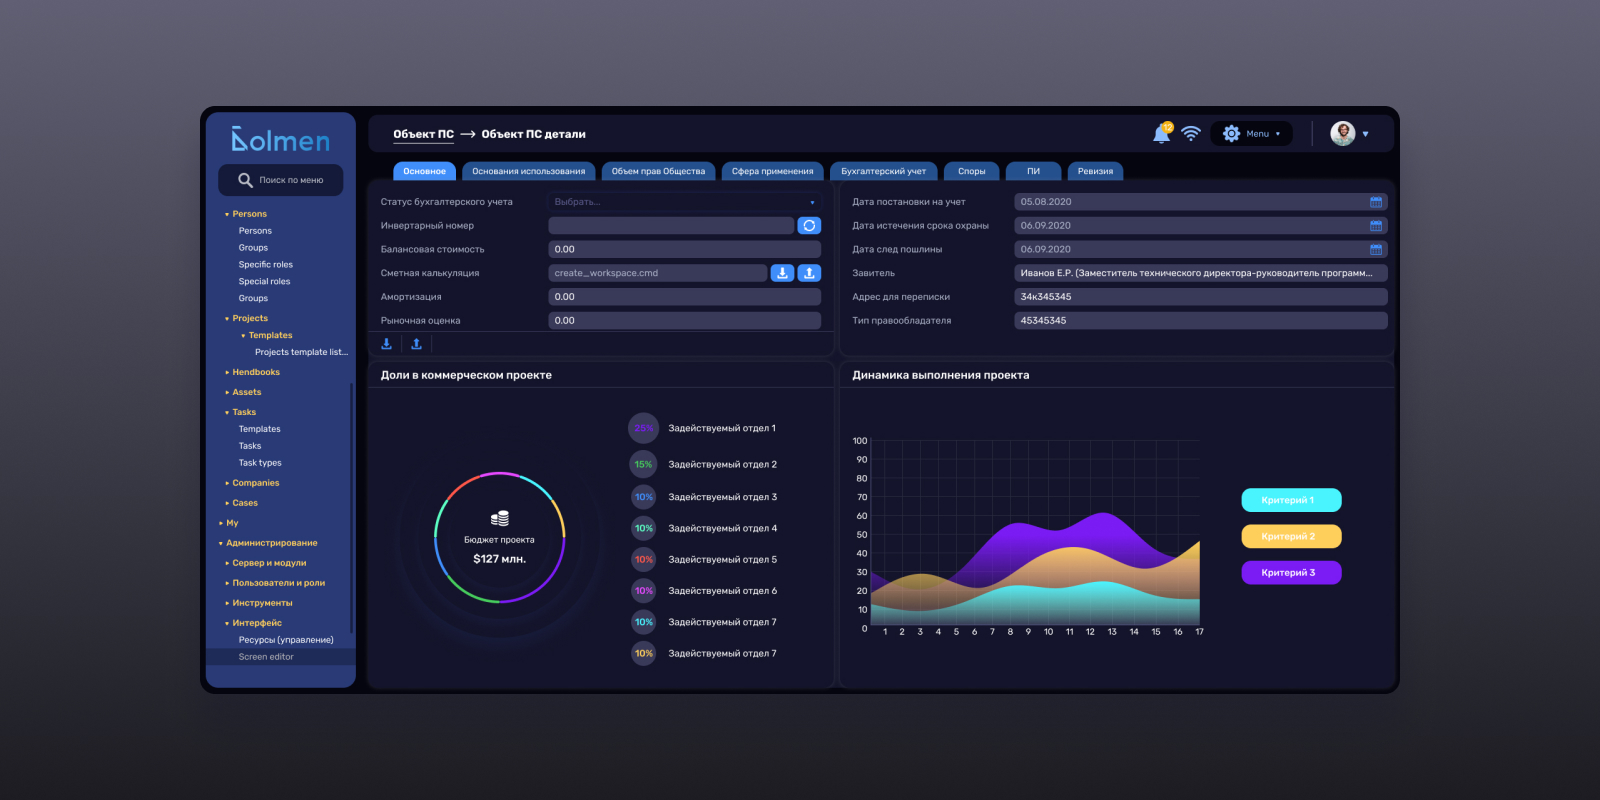Open Projects template list item
This screenshot has height=800, width=1600.
point(301,352)
